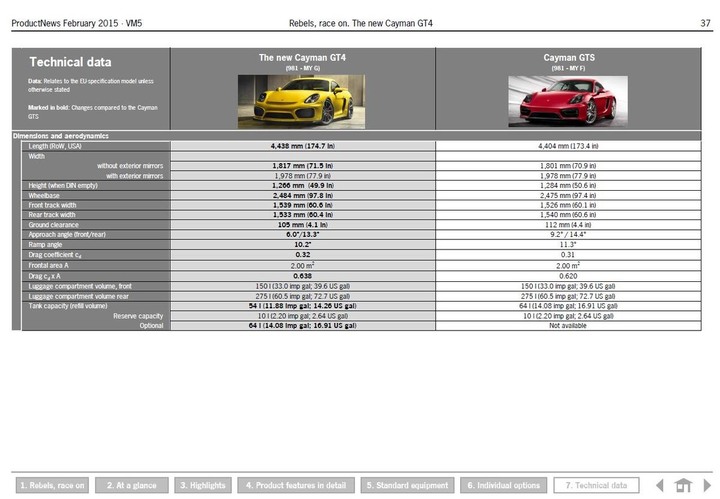Click the '4,404 mm (173.4 in)' cell
Screen dimensions: 720x499
(x=568, y=146)
